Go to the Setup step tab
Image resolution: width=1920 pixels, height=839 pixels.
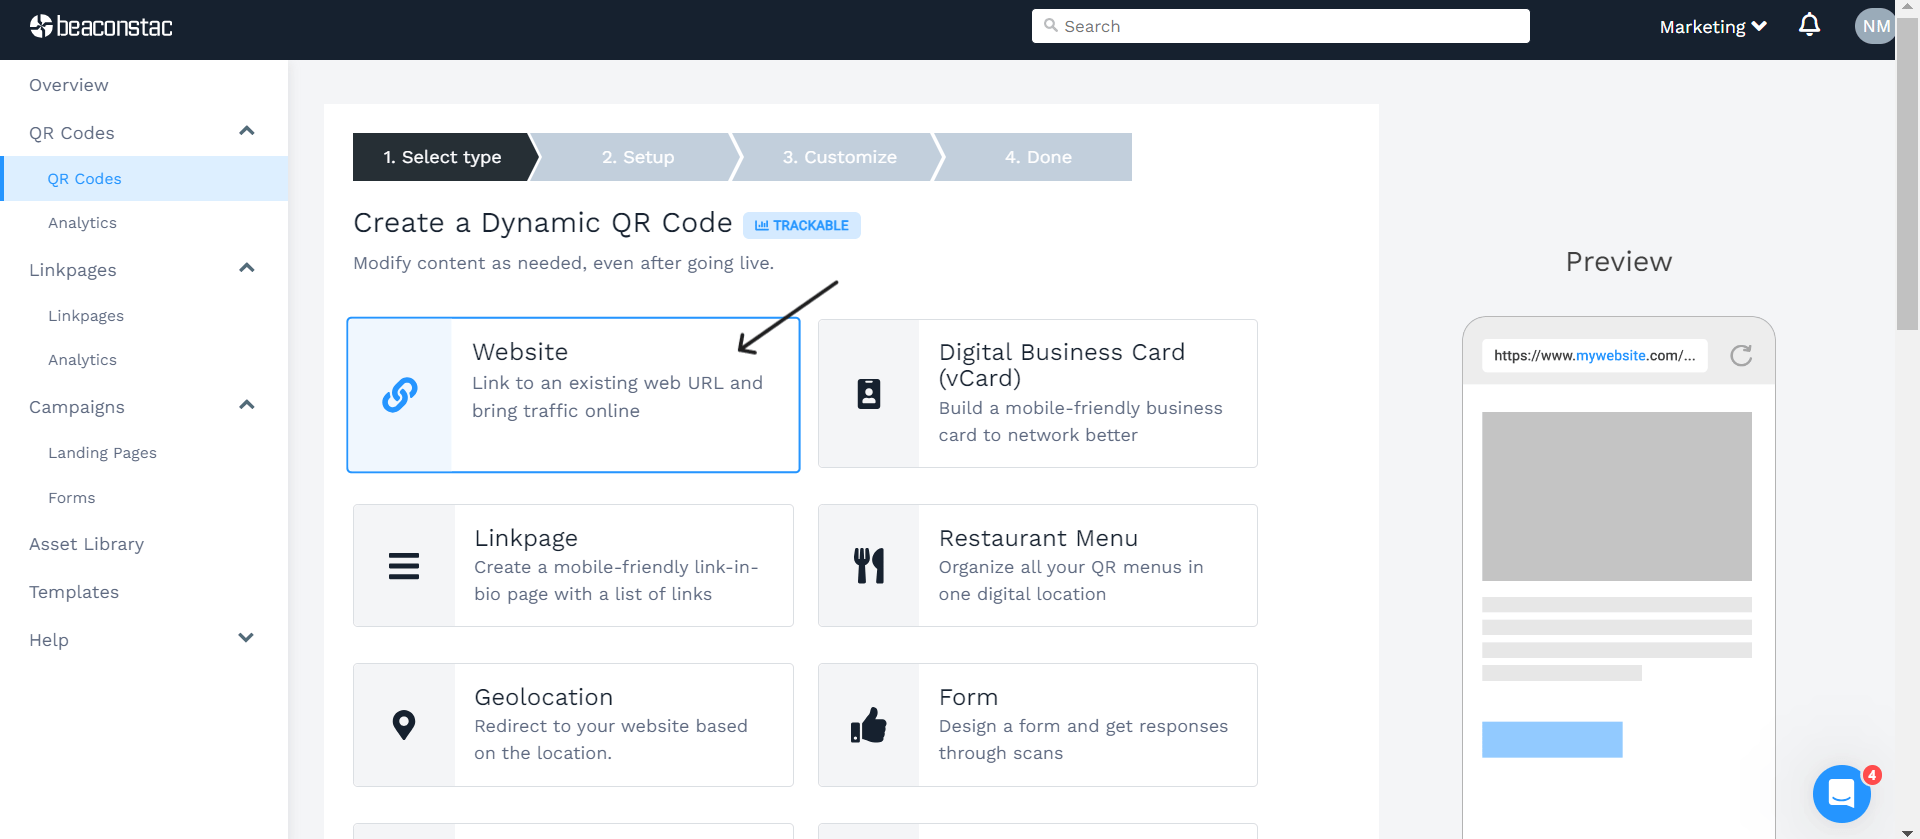point(638,157)
